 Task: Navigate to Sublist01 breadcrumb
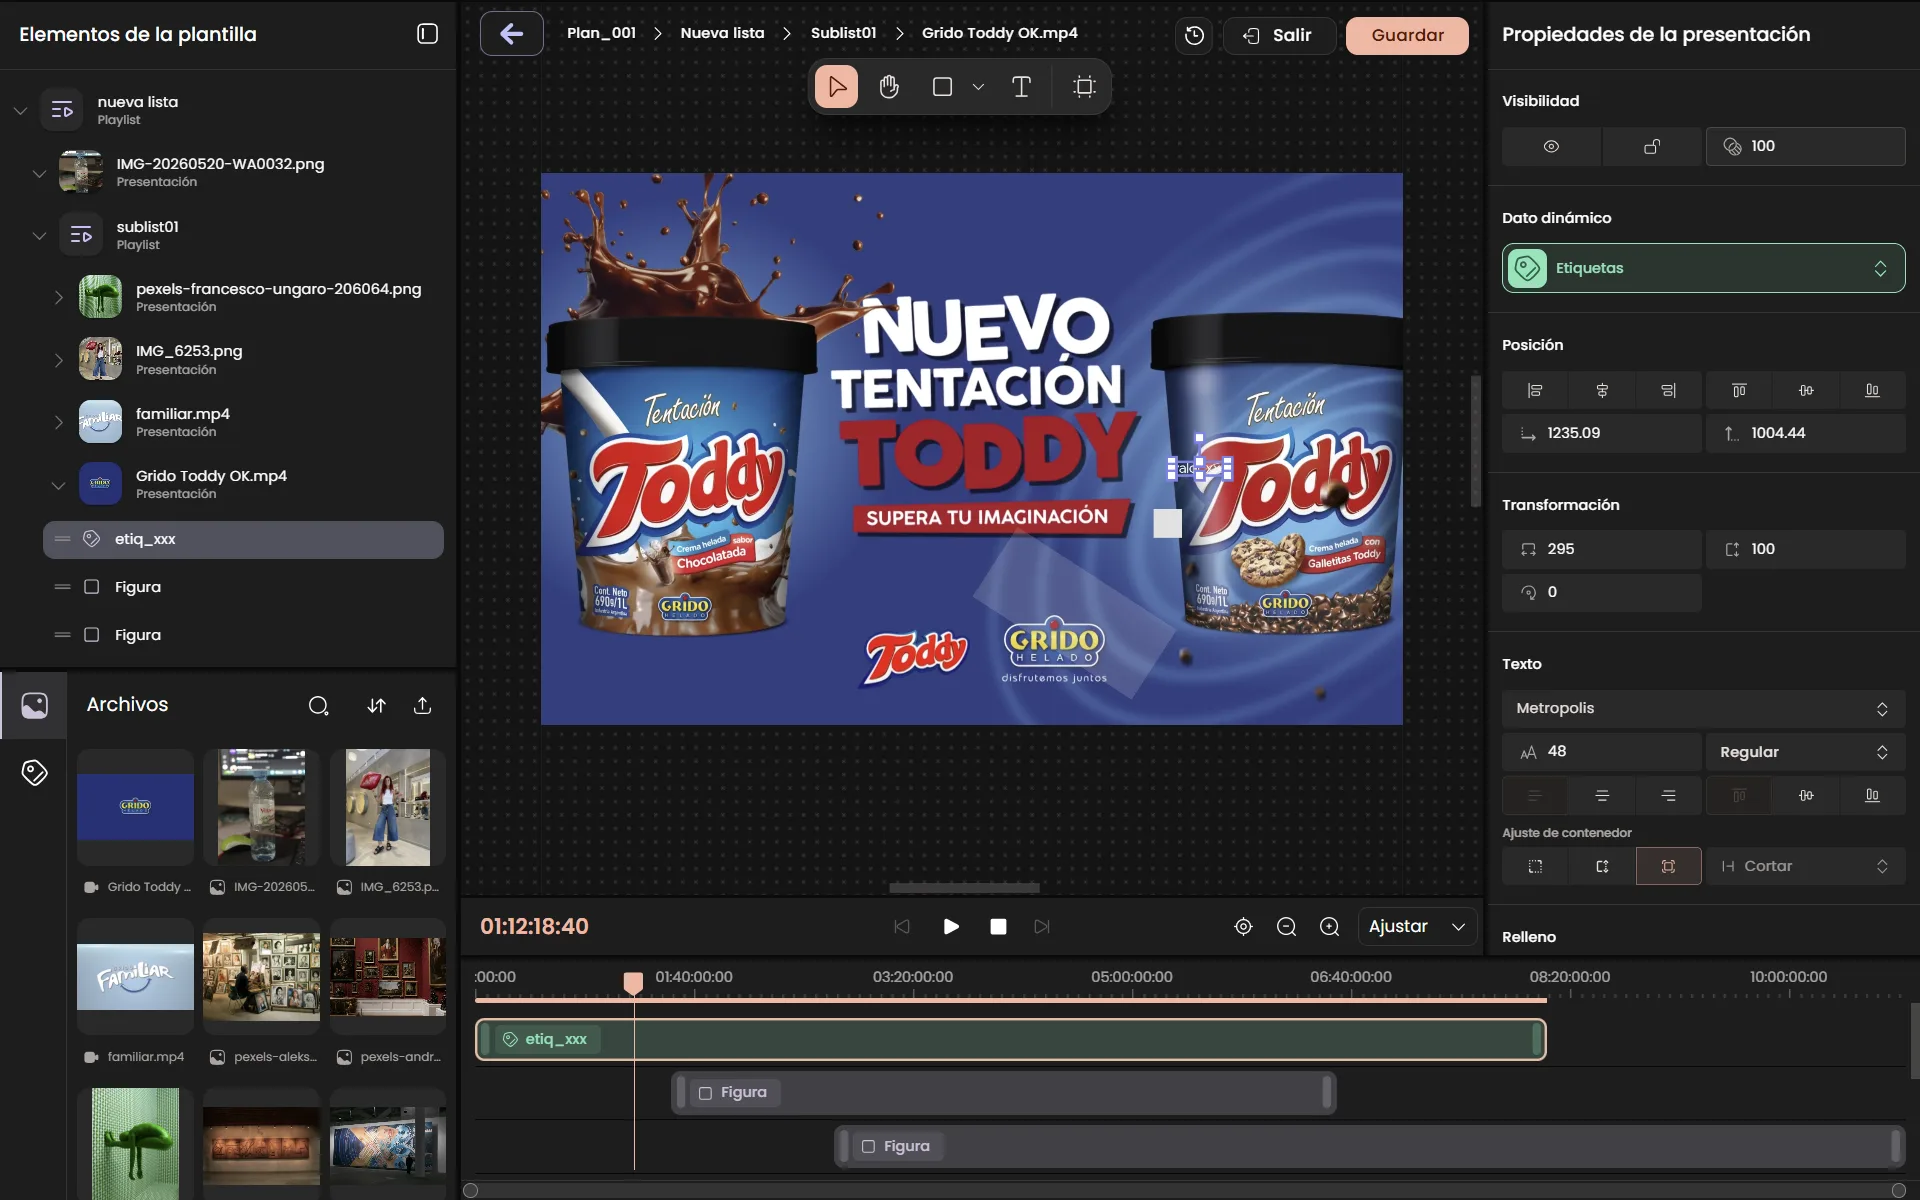843,33
